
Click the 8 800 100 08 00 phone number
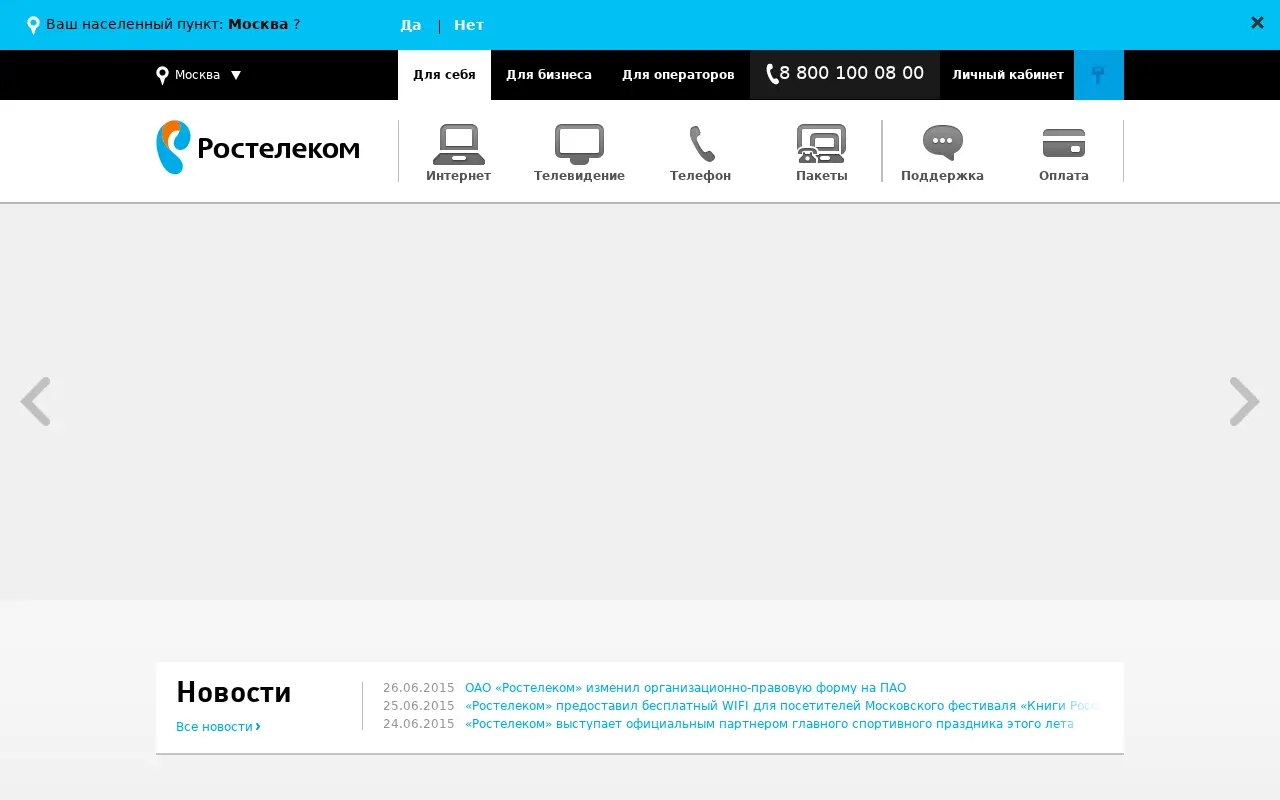coord(852,74)
